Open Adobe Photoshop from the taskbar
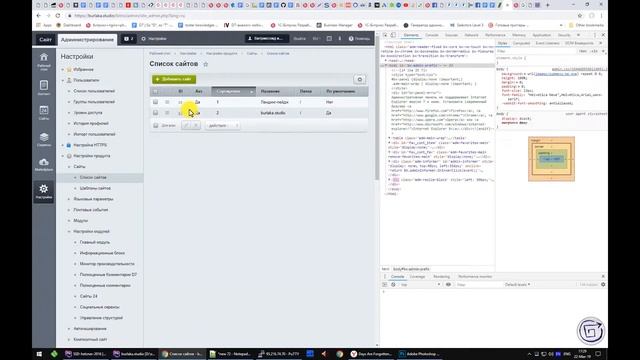The height and width of the screenshot is (360, 640). [418, 354]
